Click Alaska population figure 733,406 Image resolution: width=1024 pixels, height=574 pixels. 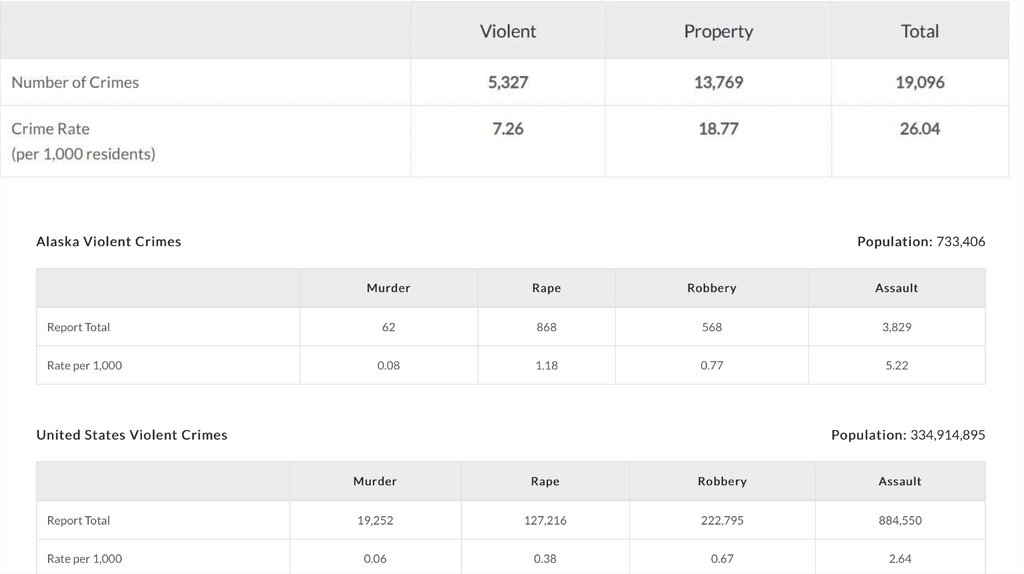point(960,241)
